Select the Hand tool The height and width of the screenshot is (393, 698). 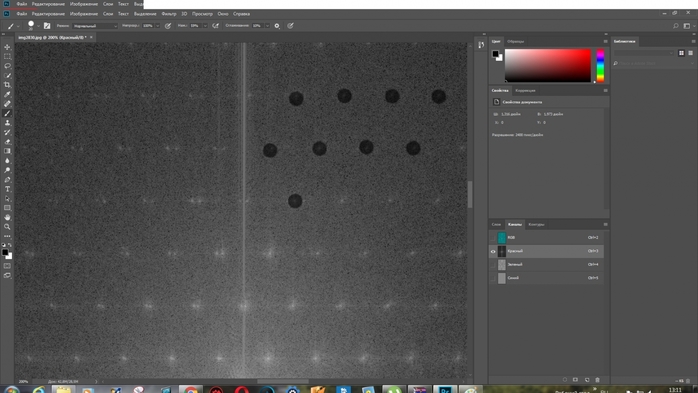[7, 218]
